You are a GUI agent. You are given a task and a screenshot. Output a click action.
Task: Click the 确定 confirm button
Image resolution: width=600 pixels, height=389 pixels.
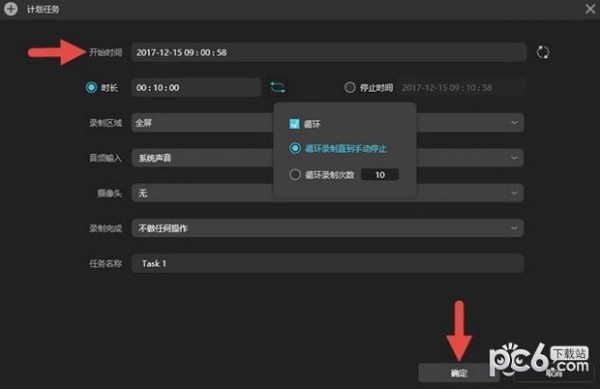coord(459,373)
